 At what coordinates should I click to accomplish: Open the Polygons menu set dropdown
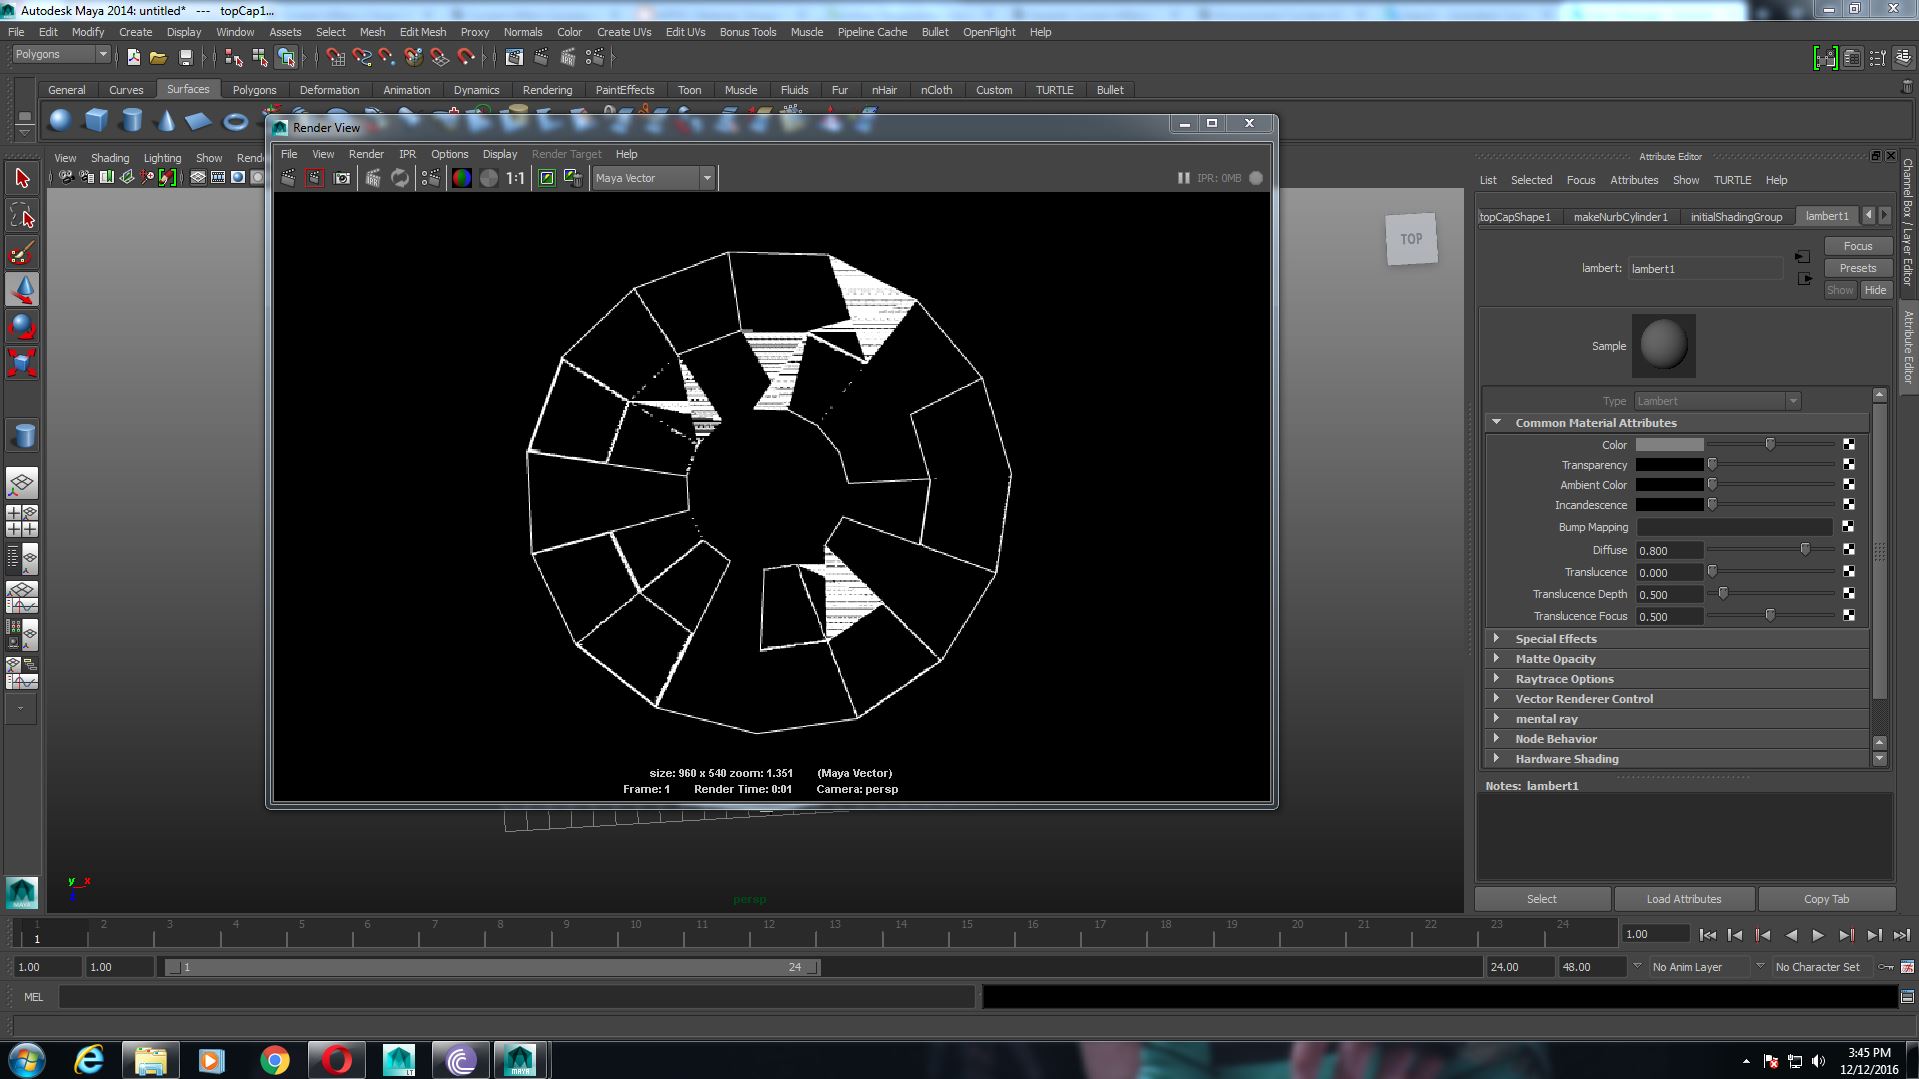coord(103,53)
